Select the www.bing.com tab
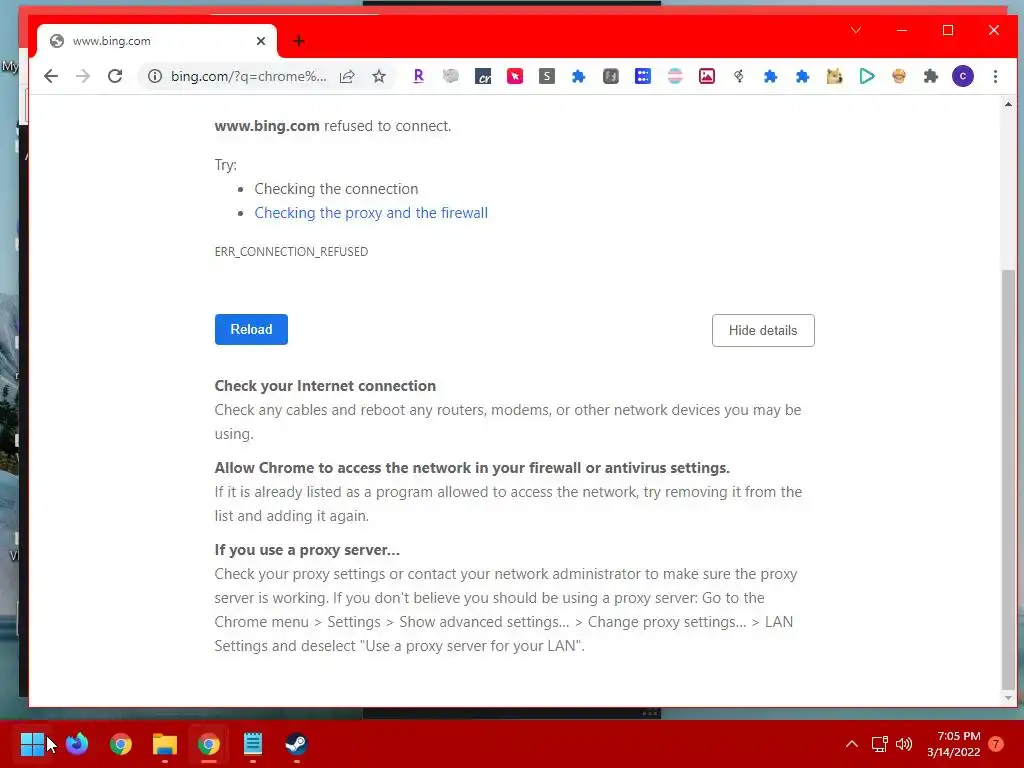The width and height of the screenshot is (1024, 768). coord(157,41)
